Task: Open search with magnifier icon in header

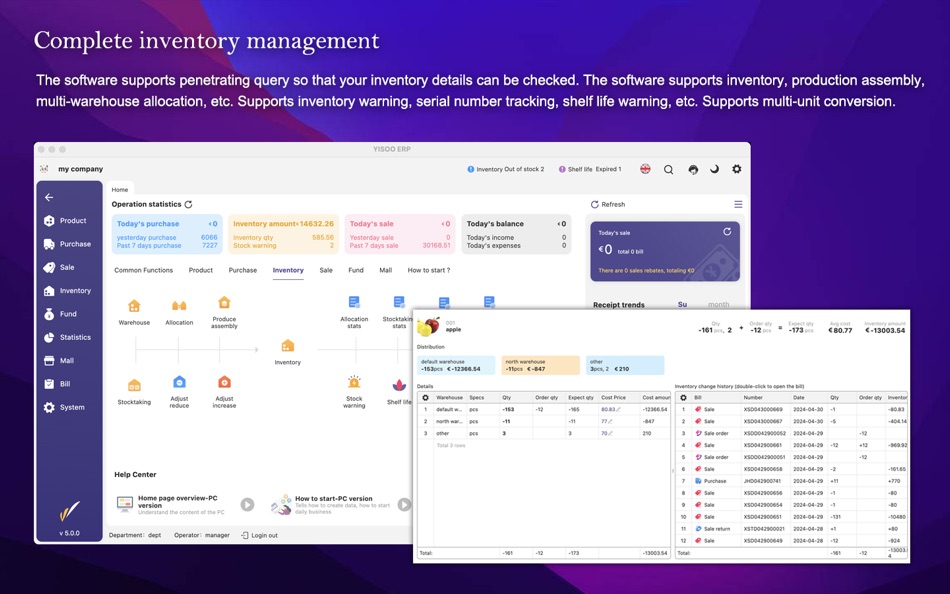Action: (x=668, y=169)
